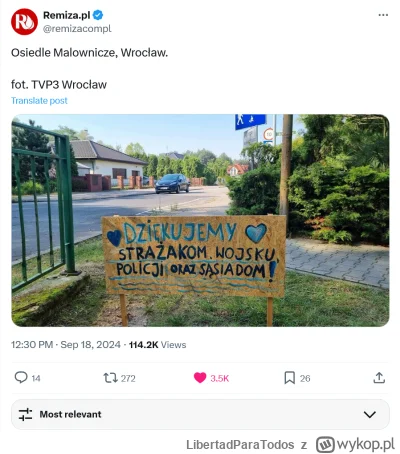400x454 pixels.
Task: Open the thank-you sign photo
Action: 200,220
